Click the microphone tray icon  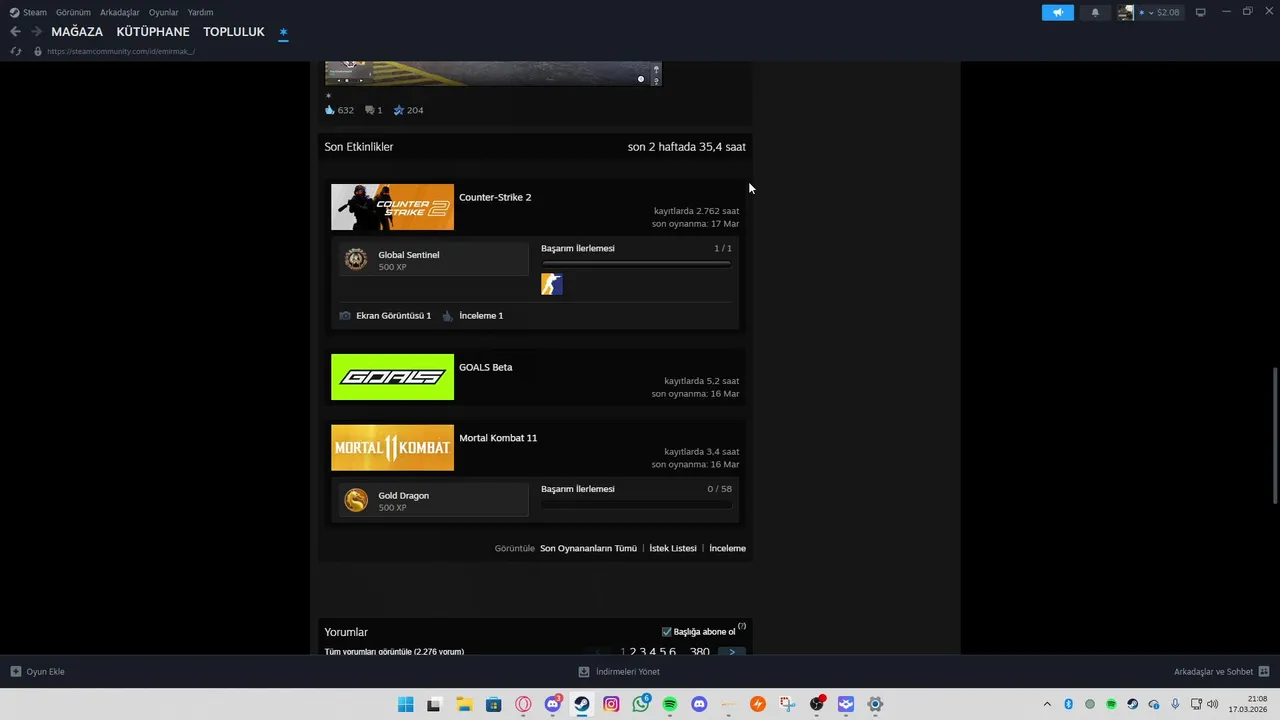click(1176, 704)
